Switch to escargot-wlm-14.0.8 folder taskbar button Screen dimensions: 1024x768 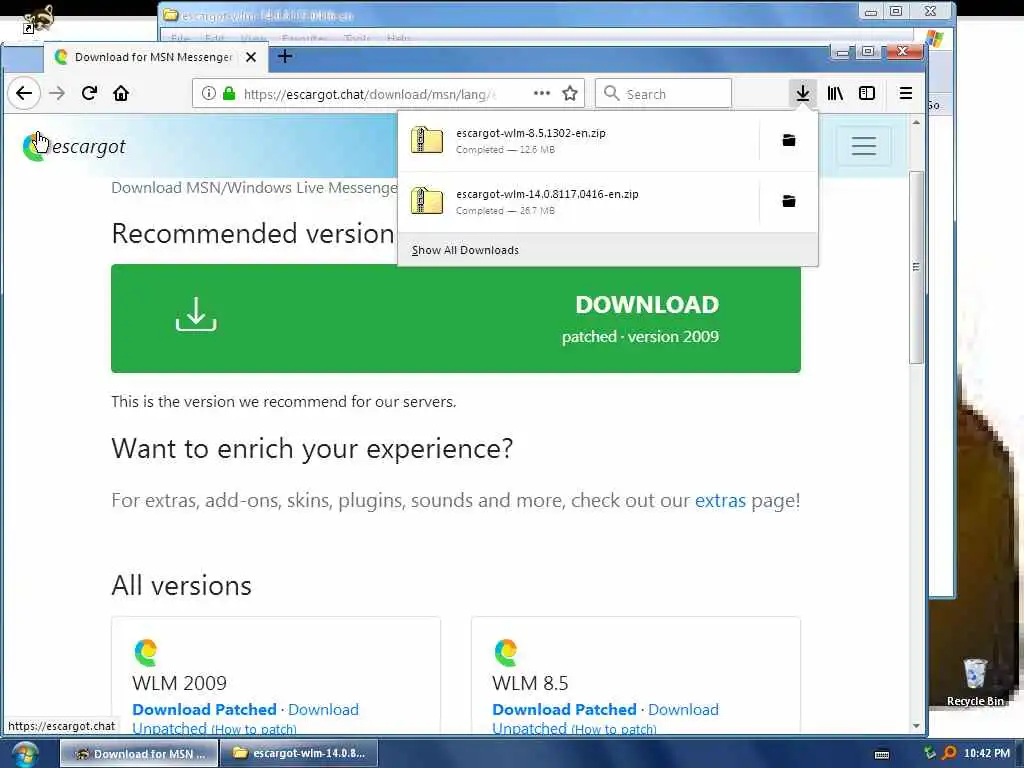tap(298, 754)
